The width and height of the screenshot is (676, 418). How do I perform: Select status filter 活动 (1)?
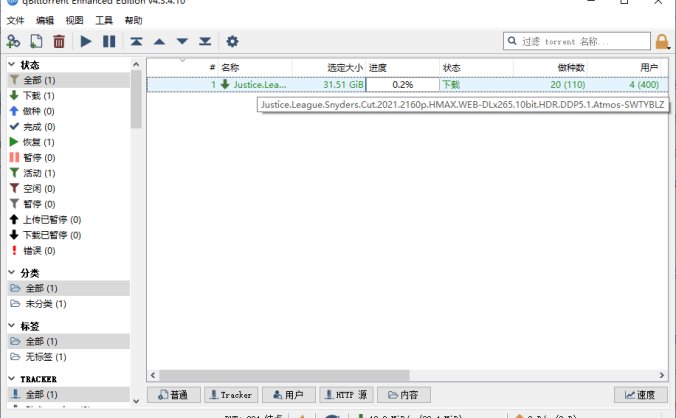69,173
